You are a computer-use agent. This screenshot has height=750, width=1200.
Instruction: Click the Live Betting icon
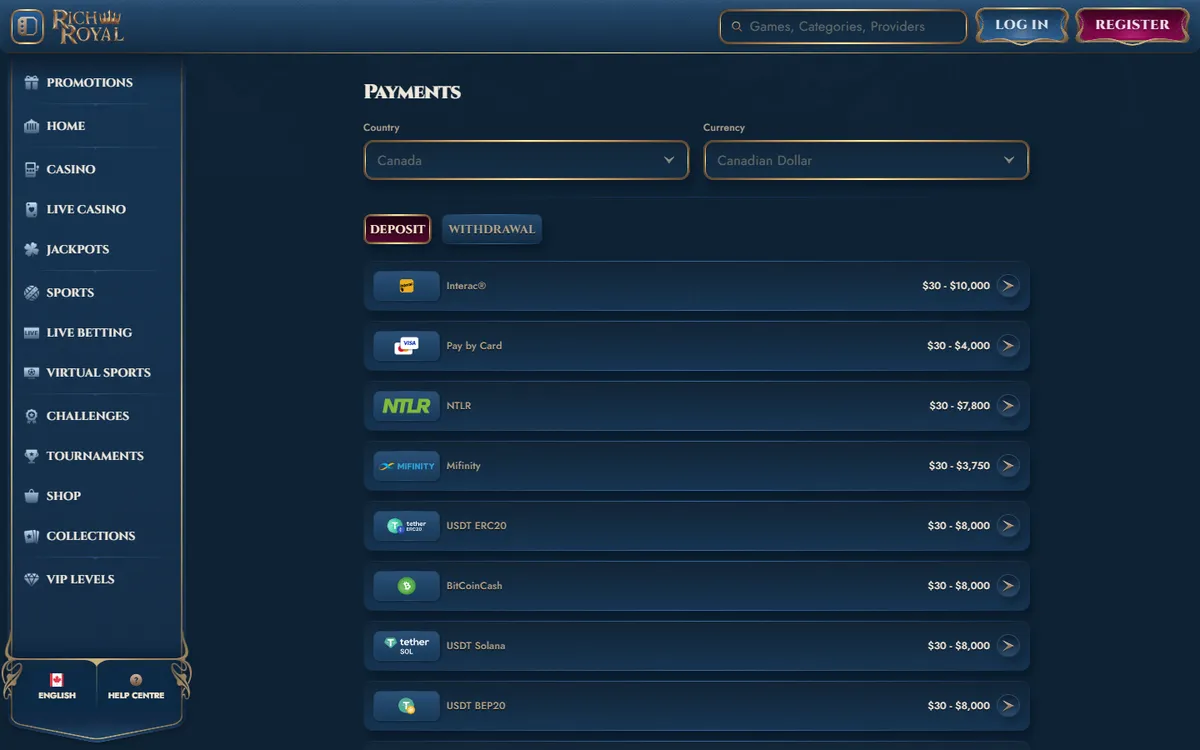[31, 333]
